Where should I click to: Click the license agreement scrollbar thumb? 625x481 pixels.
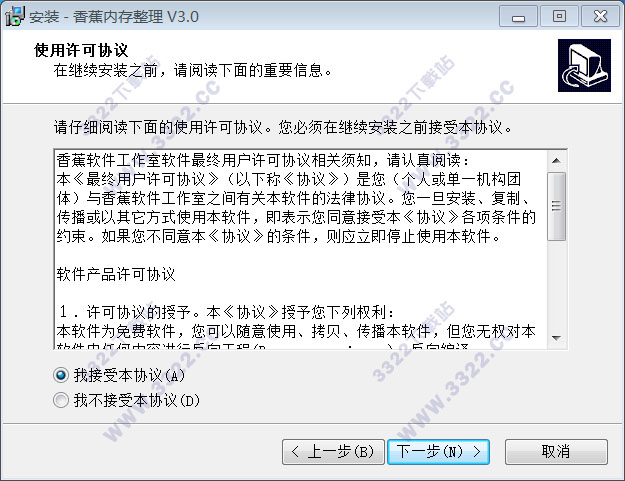tap(556, 206)
